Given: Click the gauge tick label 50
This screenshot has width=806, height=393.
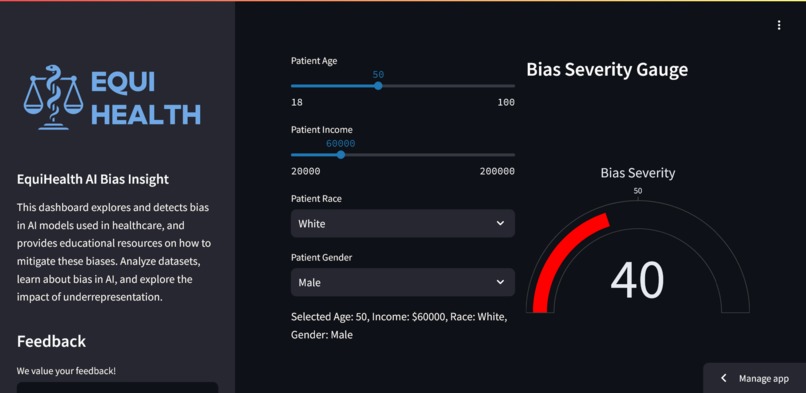Looking at the screenshot, I should click(x=638, y=191).
